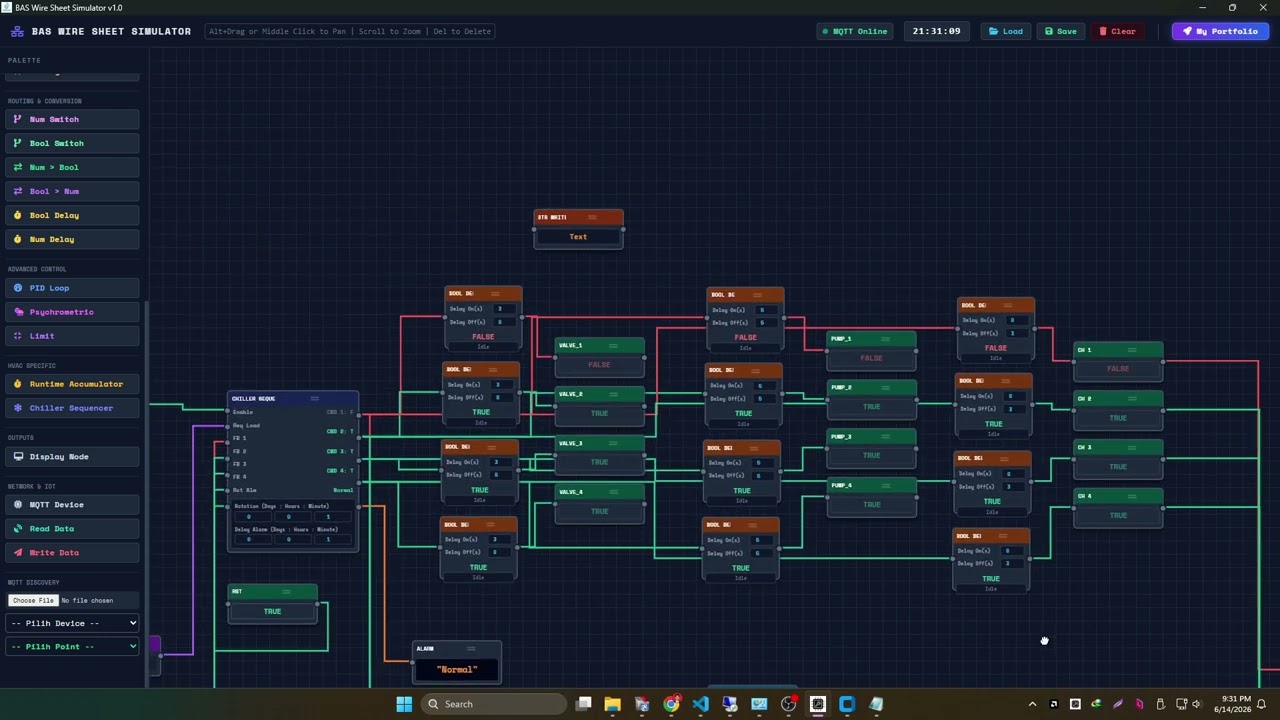This screenshot has width=1280, height=720.
Task: Open File Explorer from the taskbar
Action: [612, 704]
